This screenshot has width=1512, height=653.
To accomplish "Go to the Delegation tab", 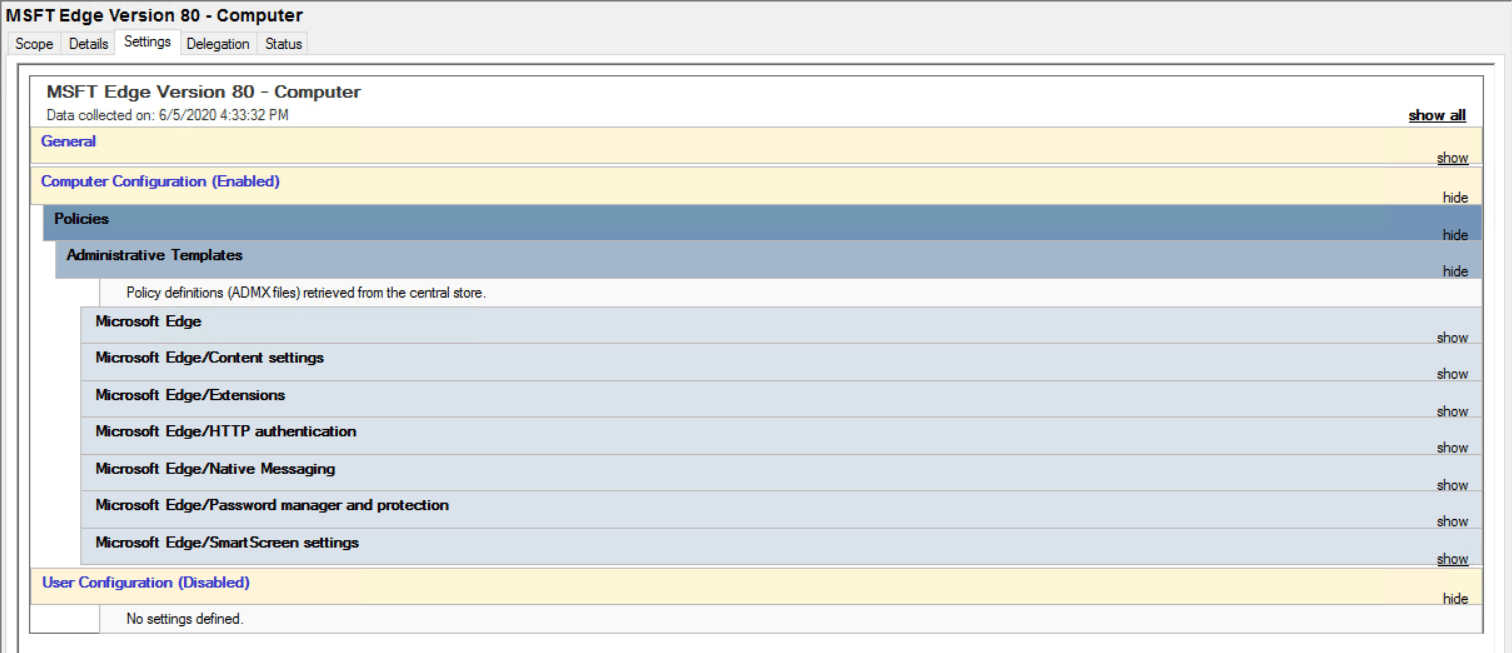I will pos(217,44).
